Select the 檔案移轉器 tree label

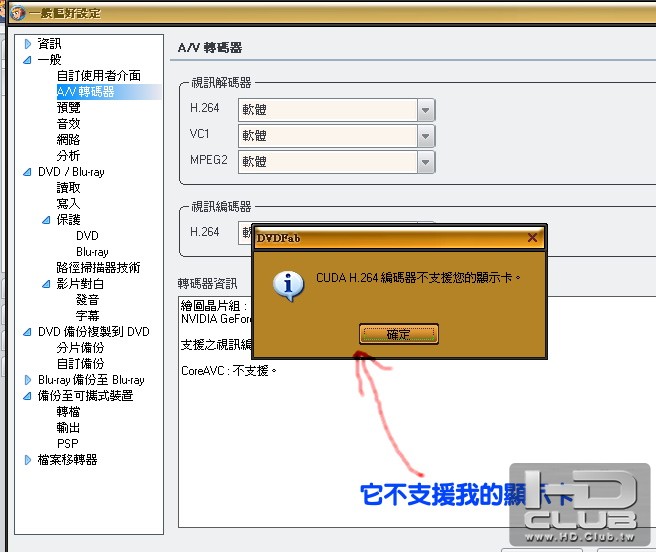click(67, 460)
